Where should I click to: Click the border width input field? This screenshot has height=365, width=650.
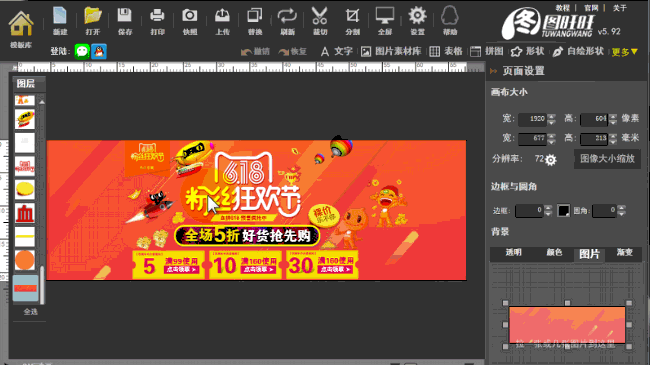[529, 211]
